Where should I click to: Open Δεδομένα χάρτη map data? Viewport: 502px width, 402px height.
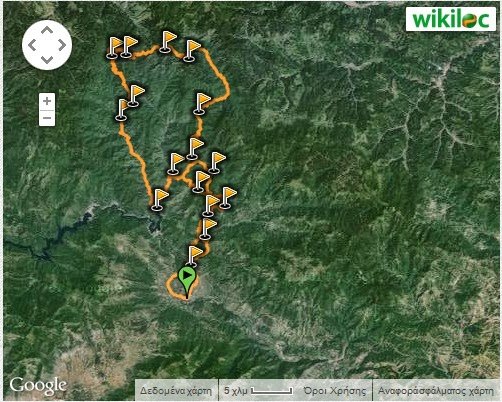pos(176,390)
